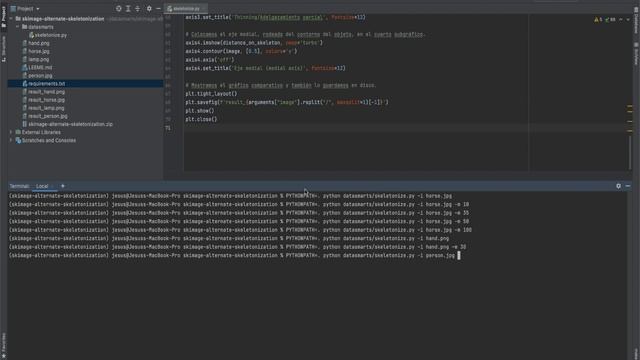Click terminal line ending in horse.jpg -e 100
This screenshot has height=360, width=640.
240,230
